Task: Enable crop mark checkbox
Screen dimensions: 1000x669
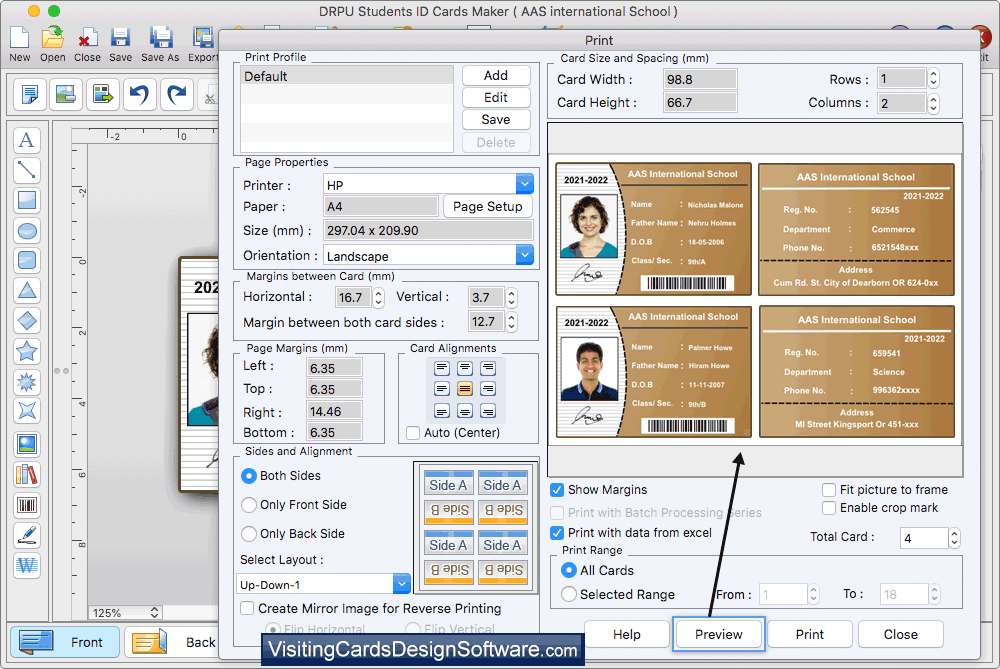Action: point(829,508)
